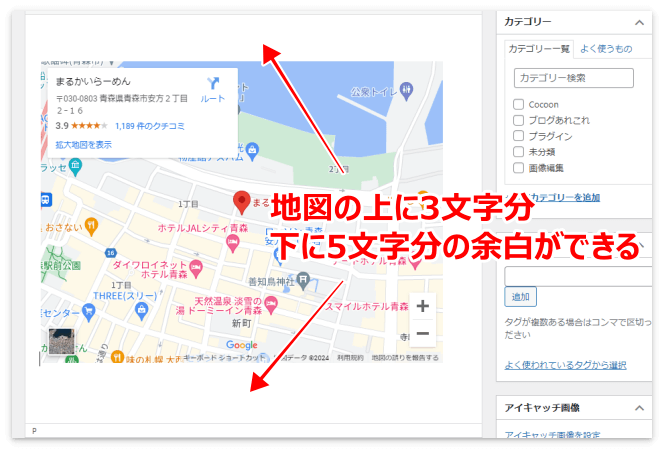The height and width of the screenshot is (451, 664).
Task: Click the ホテルJALシティ青森 hotel marker
Action: click(232, 243)
